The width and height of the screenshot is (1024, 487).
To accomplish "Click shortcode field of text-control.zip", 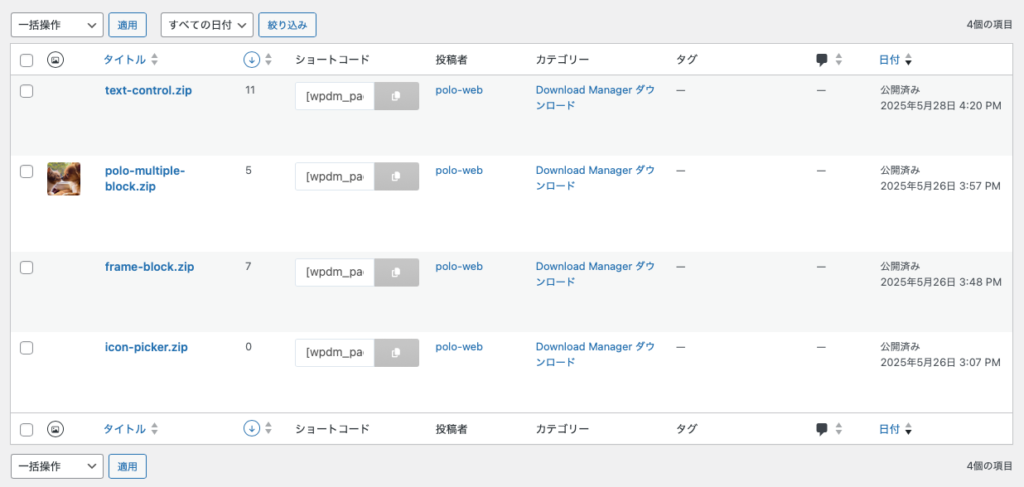I will pos(334,96).
